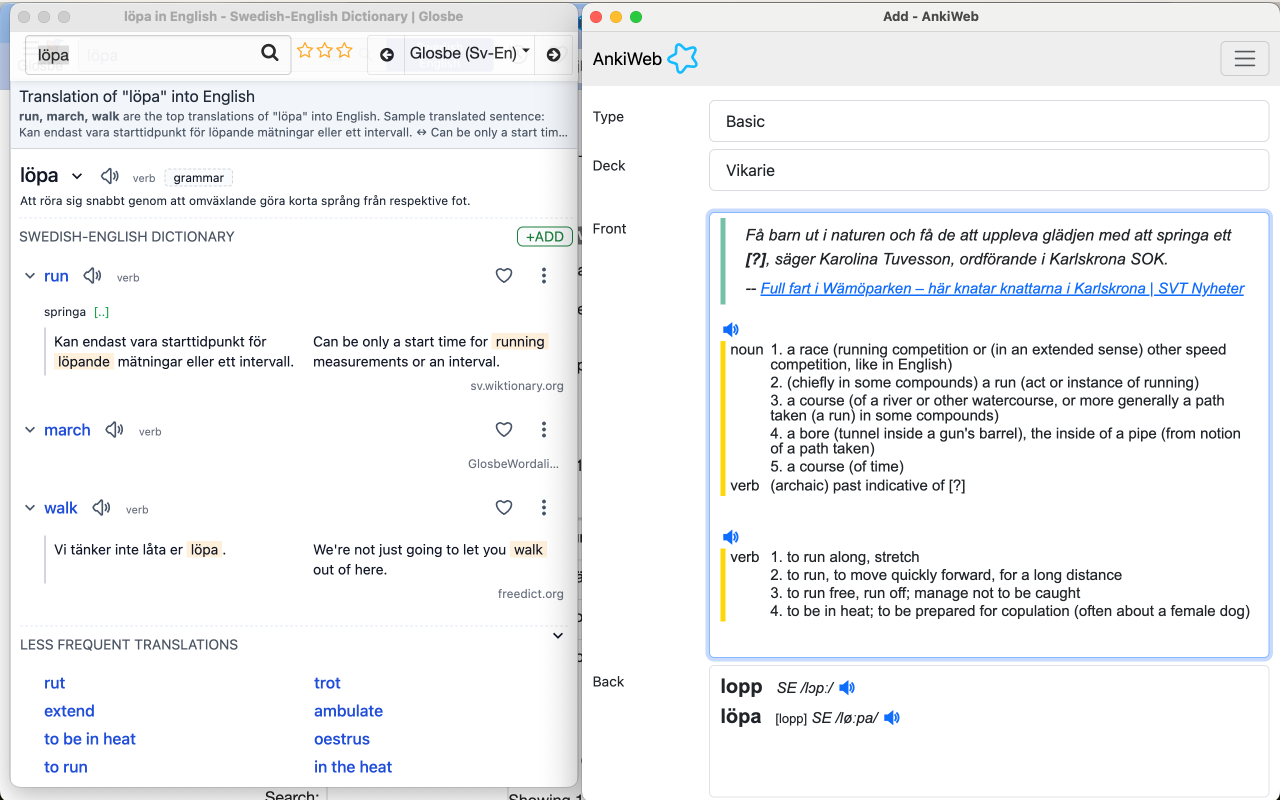
Task: Go to previous dictionary with left arrow
Action: (387, 54)
